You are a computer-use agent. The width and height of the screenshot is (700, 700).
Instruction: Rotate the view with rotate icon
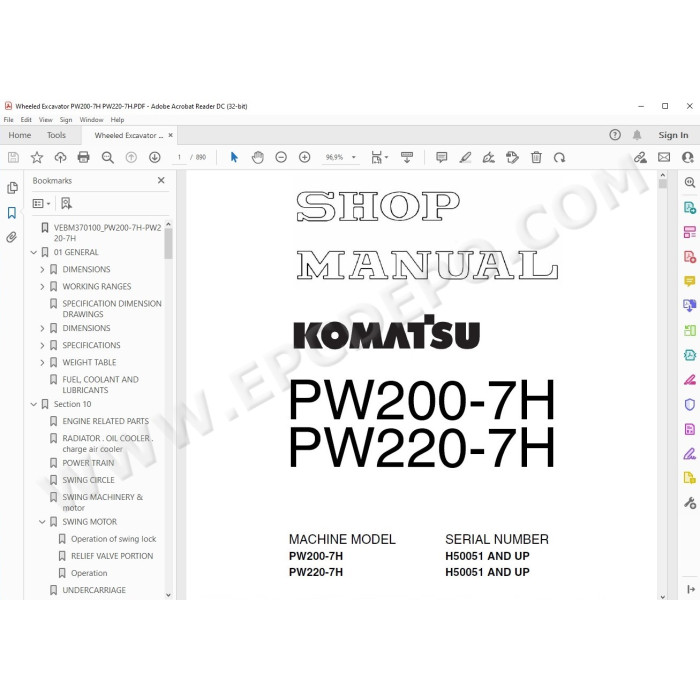pos(559,157)
